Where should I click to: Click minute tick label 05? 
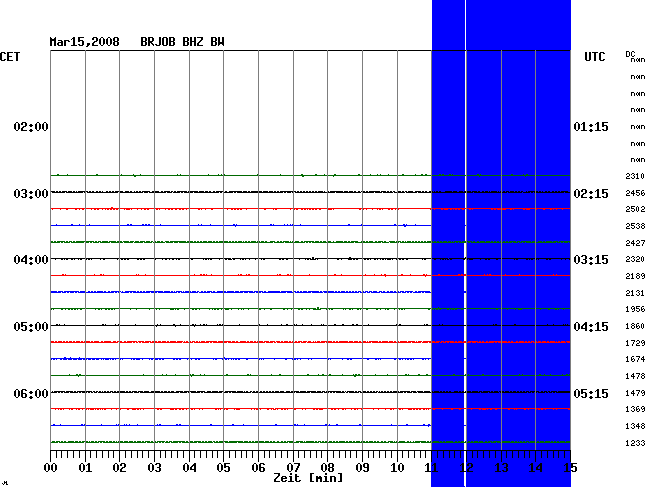click(223, 468)
